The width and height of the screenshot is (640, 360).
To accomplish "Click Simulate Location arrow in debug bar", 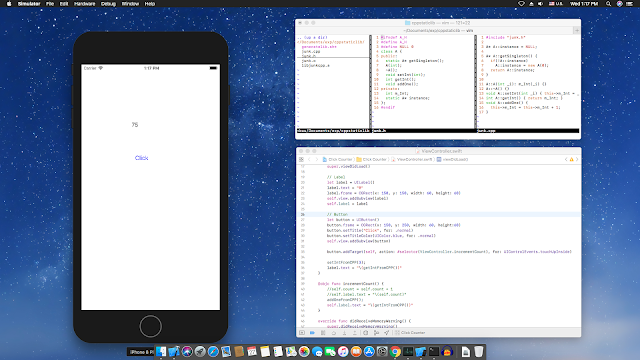I will tap(387, 333).
